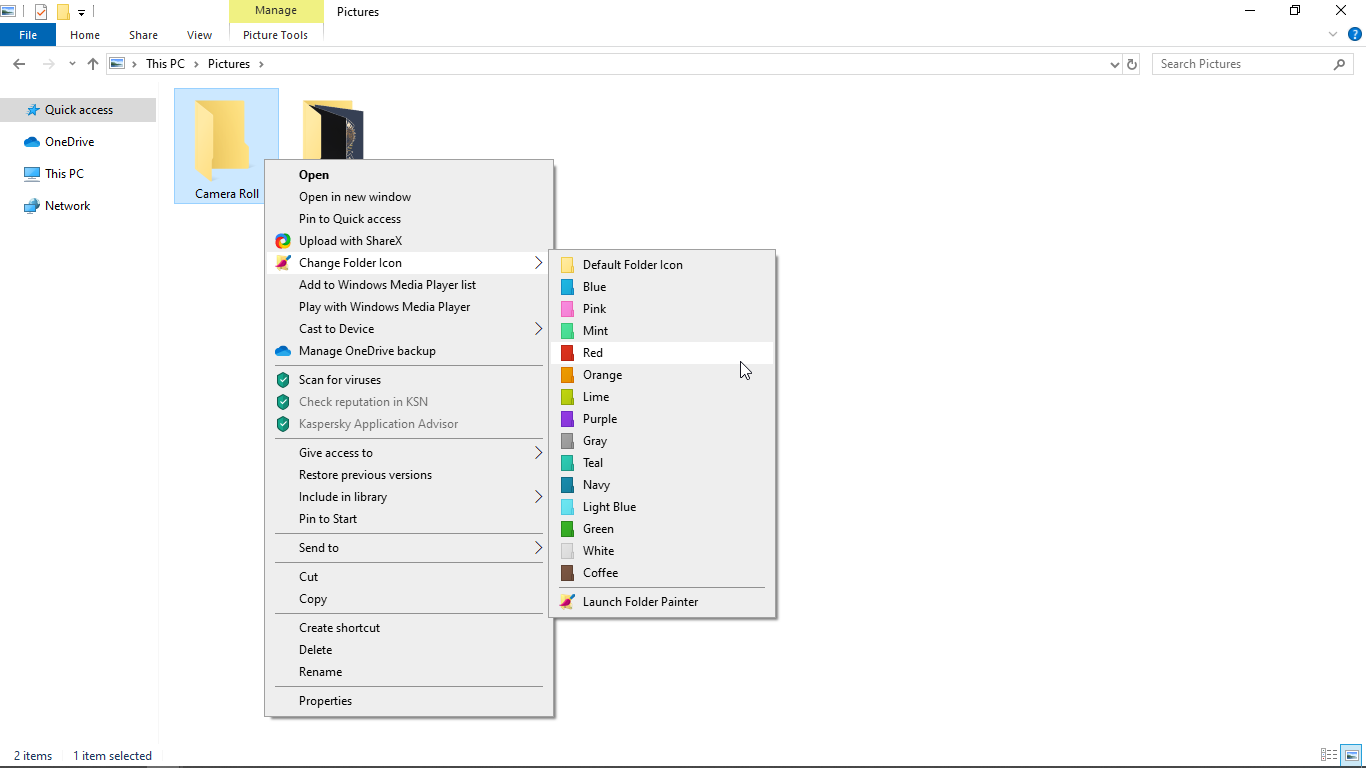Click the refresh icon beside the address bar
The width and height of the screenshot is (1366, 768).
[x=1132, y=64]
